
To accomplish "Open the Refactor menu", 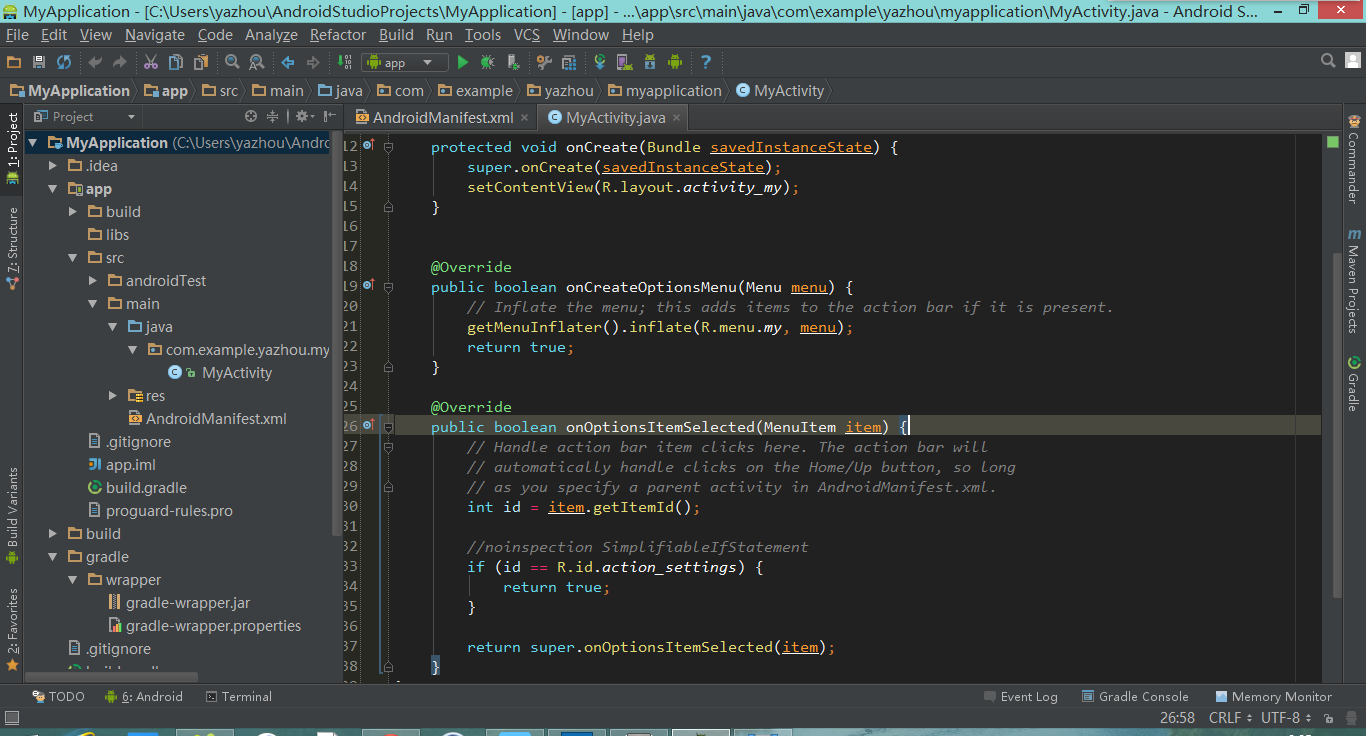I will click(338, 35).
